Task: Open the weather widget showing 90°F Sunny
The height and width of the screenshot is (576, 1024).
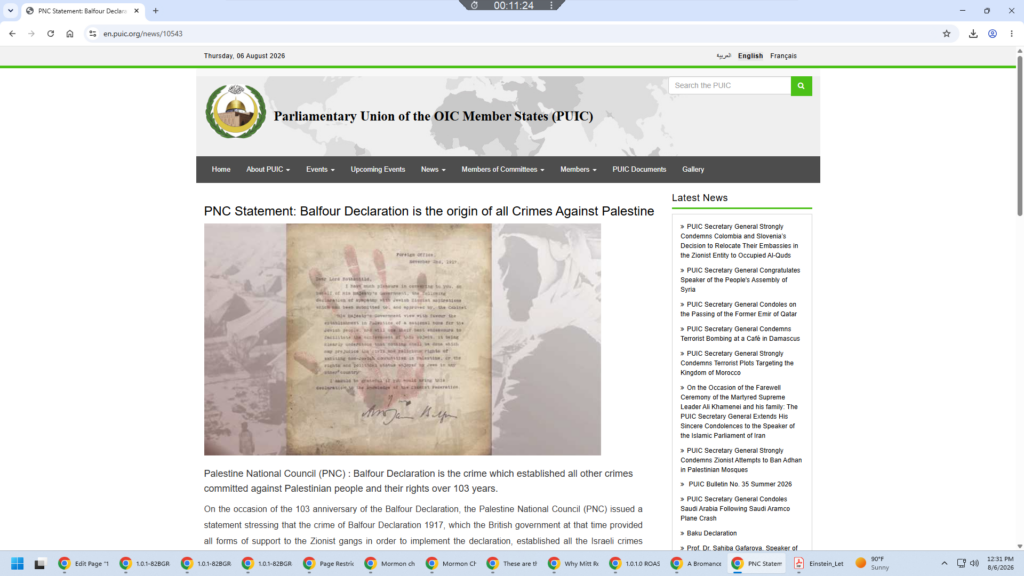Action: [x=873, y=563]
